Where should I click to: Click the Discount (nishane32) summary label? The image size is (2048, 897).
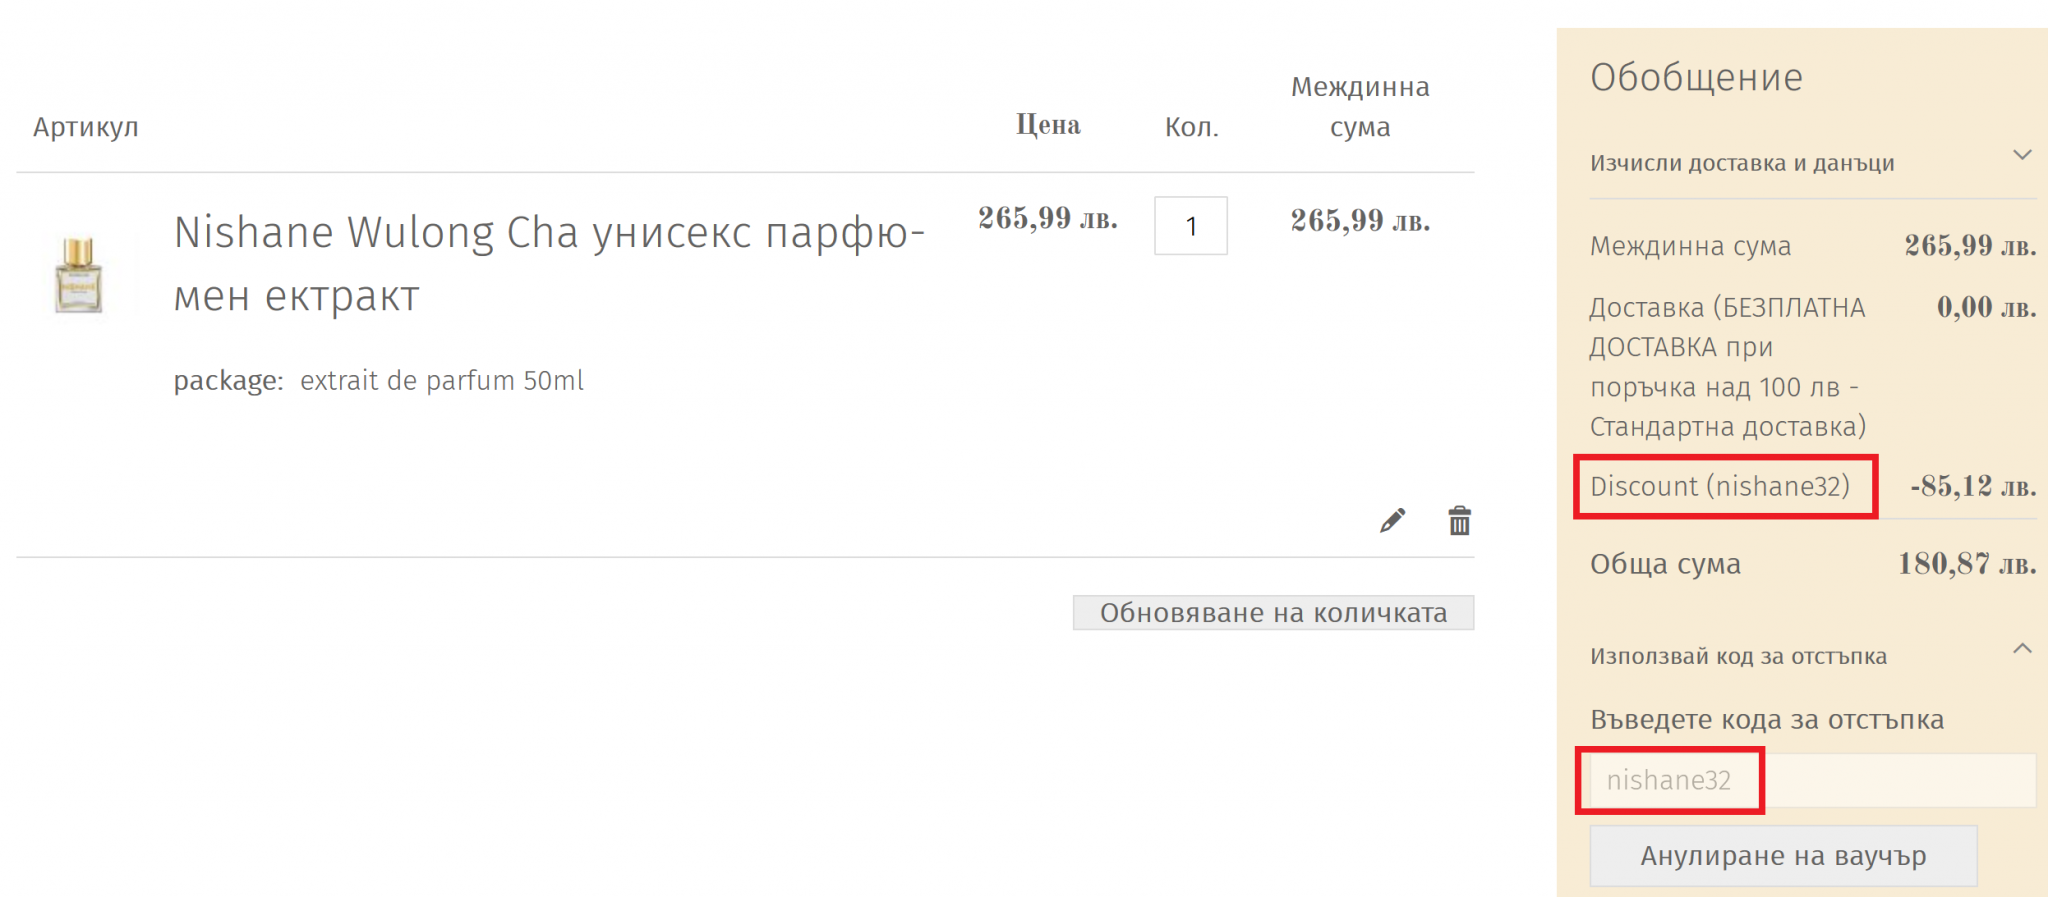click(x=1720, y=486)
